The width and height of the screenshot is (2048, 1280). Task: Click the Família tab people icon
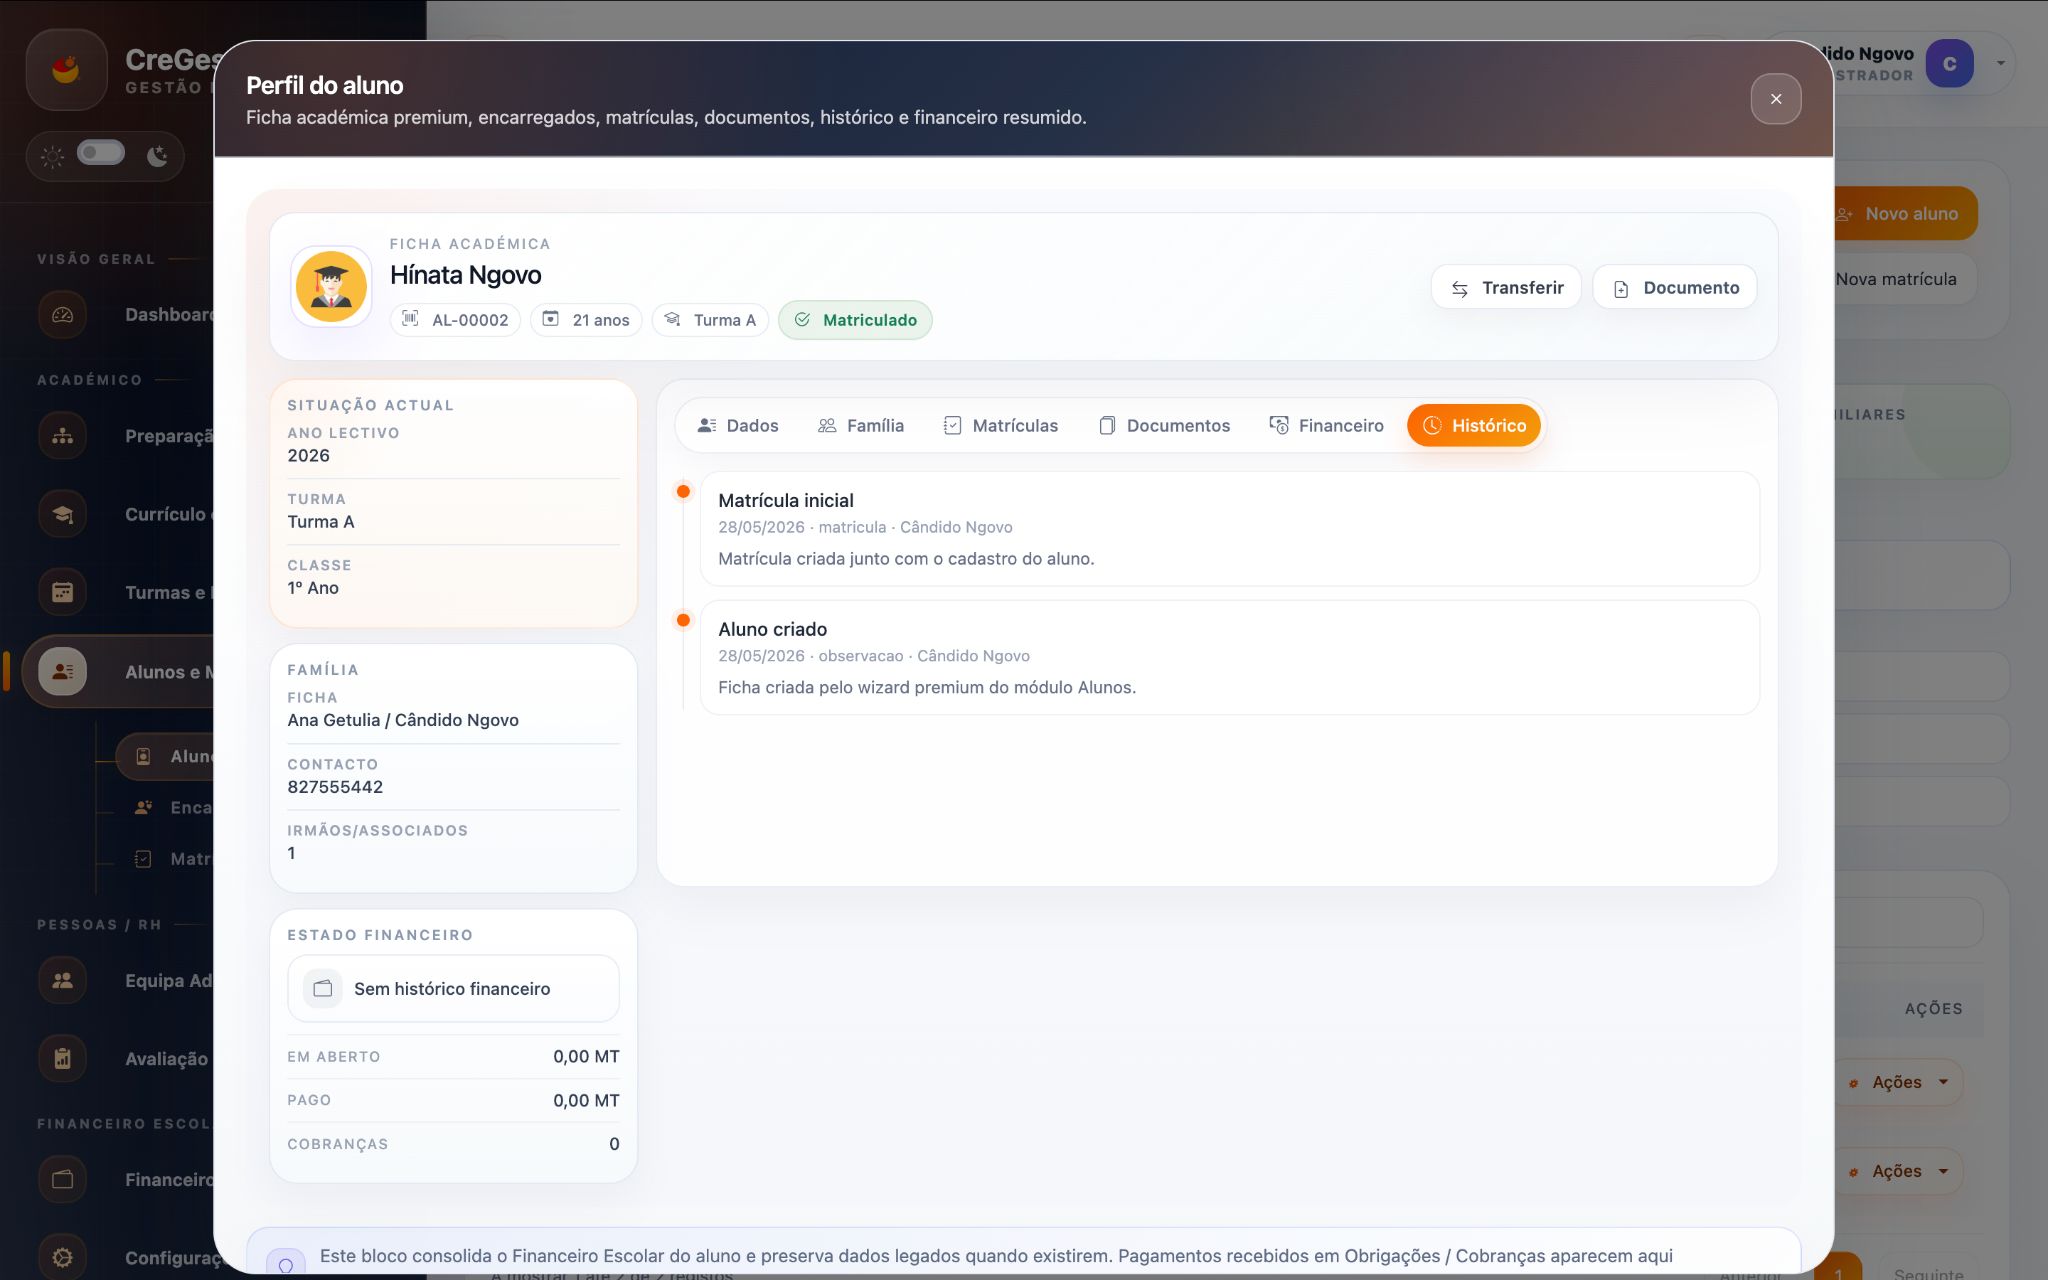coord(827,426)
